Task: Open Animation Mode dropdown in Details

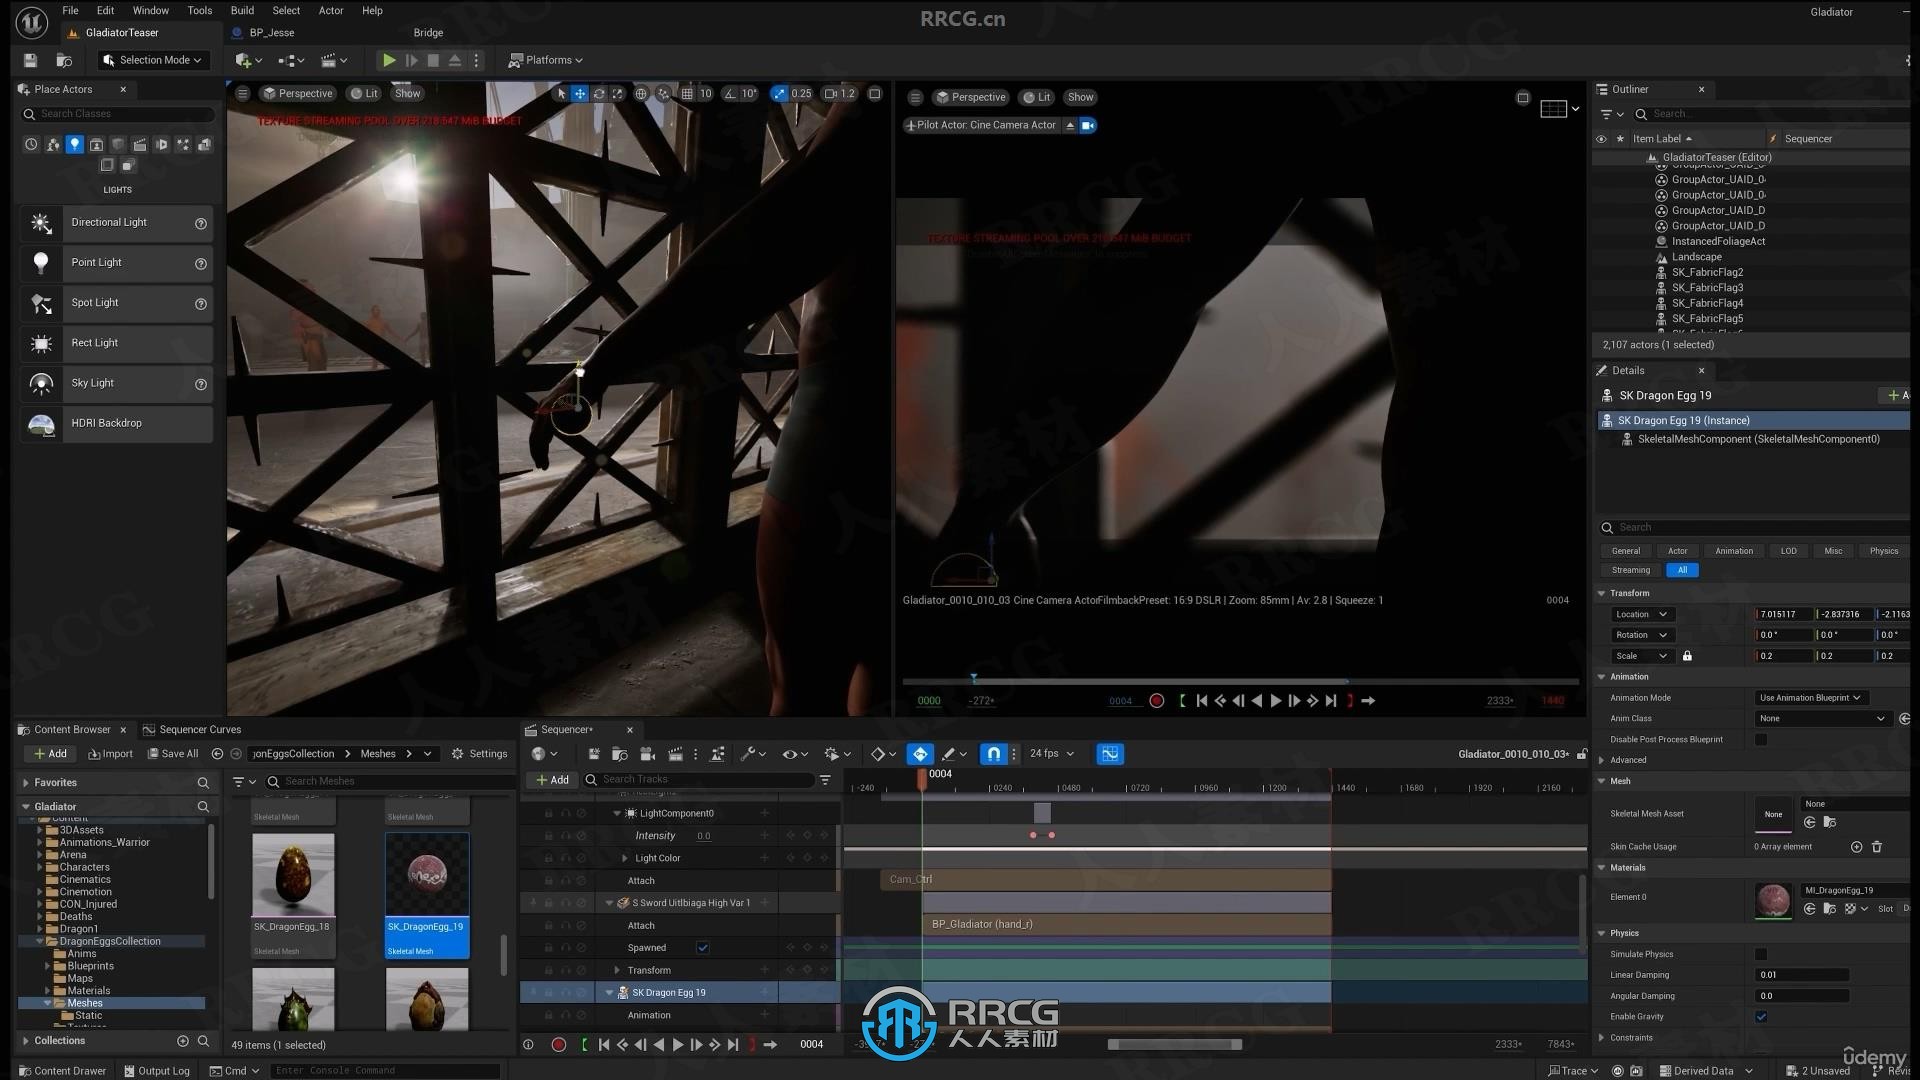Action: pyautogui.click(x=1811, y=698)
